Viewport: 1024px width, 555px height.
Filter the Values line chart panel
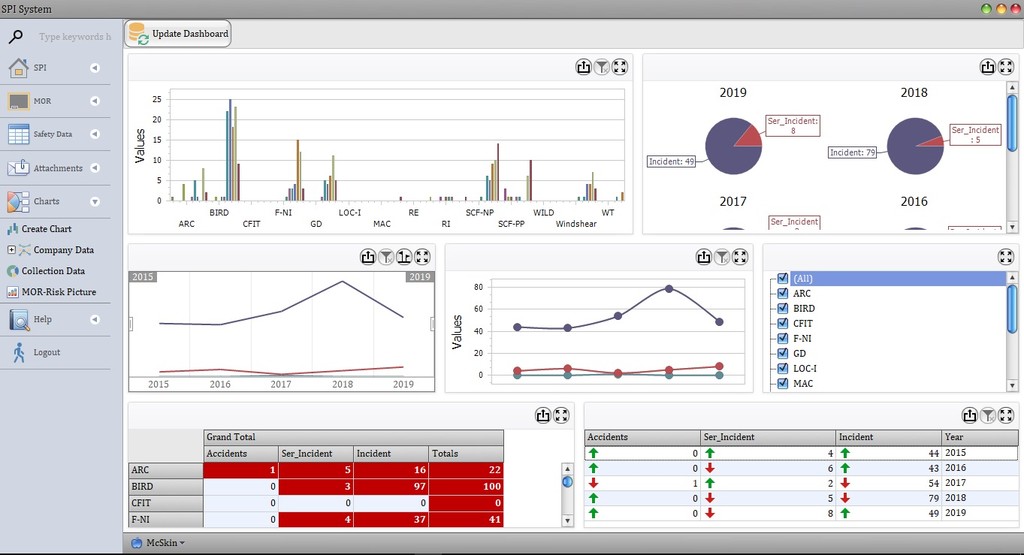click(722, 257)
